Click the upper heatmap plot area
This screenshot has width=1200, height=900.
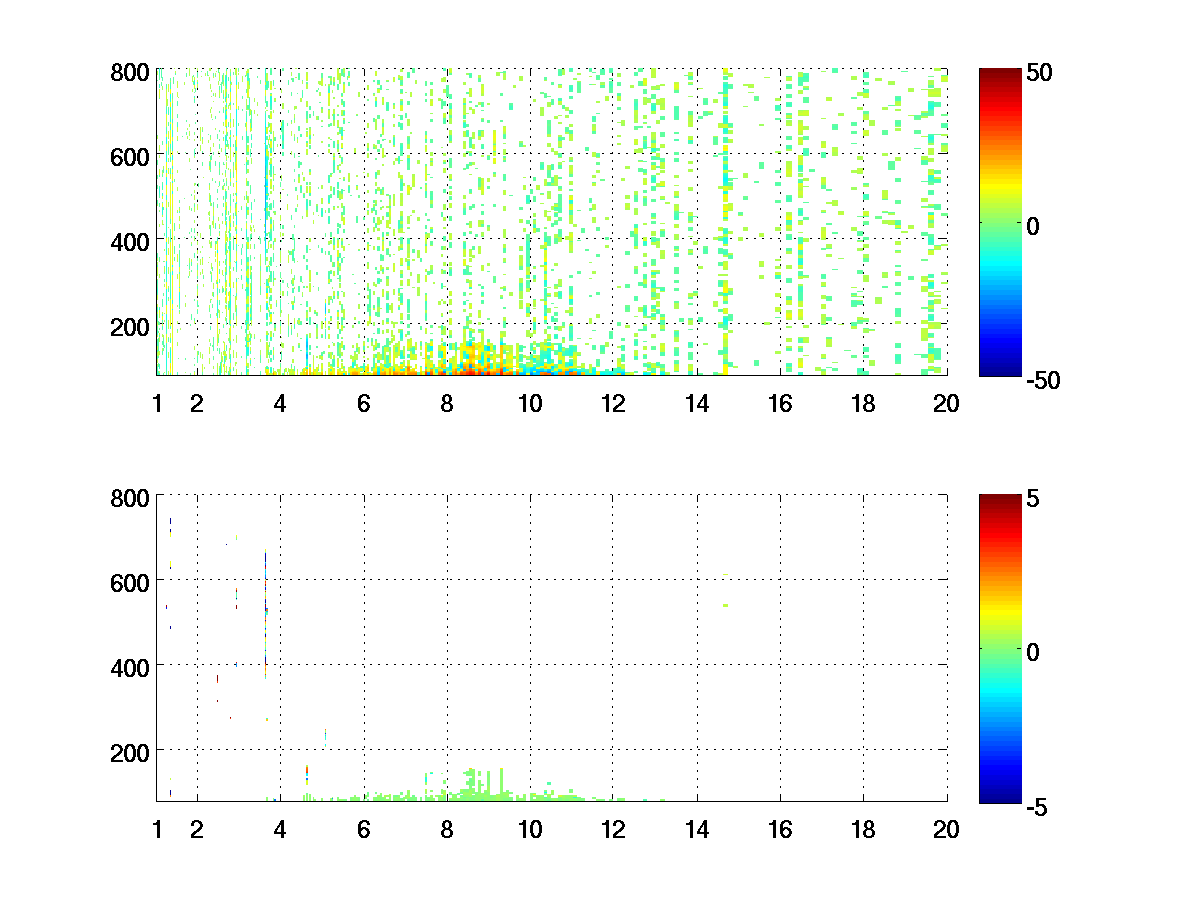pyautogui.click(x=552, y=222)
